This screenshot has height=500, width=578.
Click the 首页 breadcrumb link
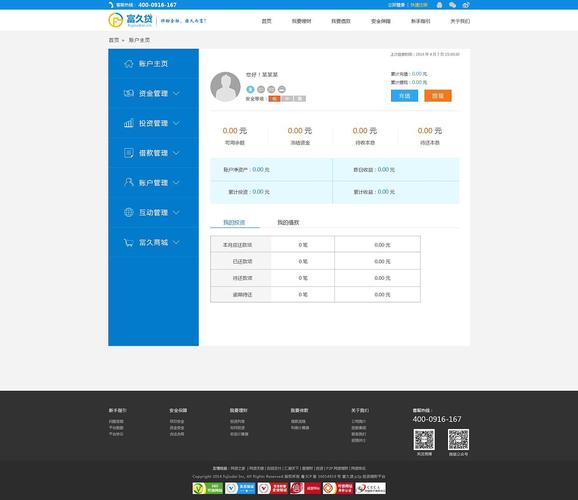click(x=114, y=40)
